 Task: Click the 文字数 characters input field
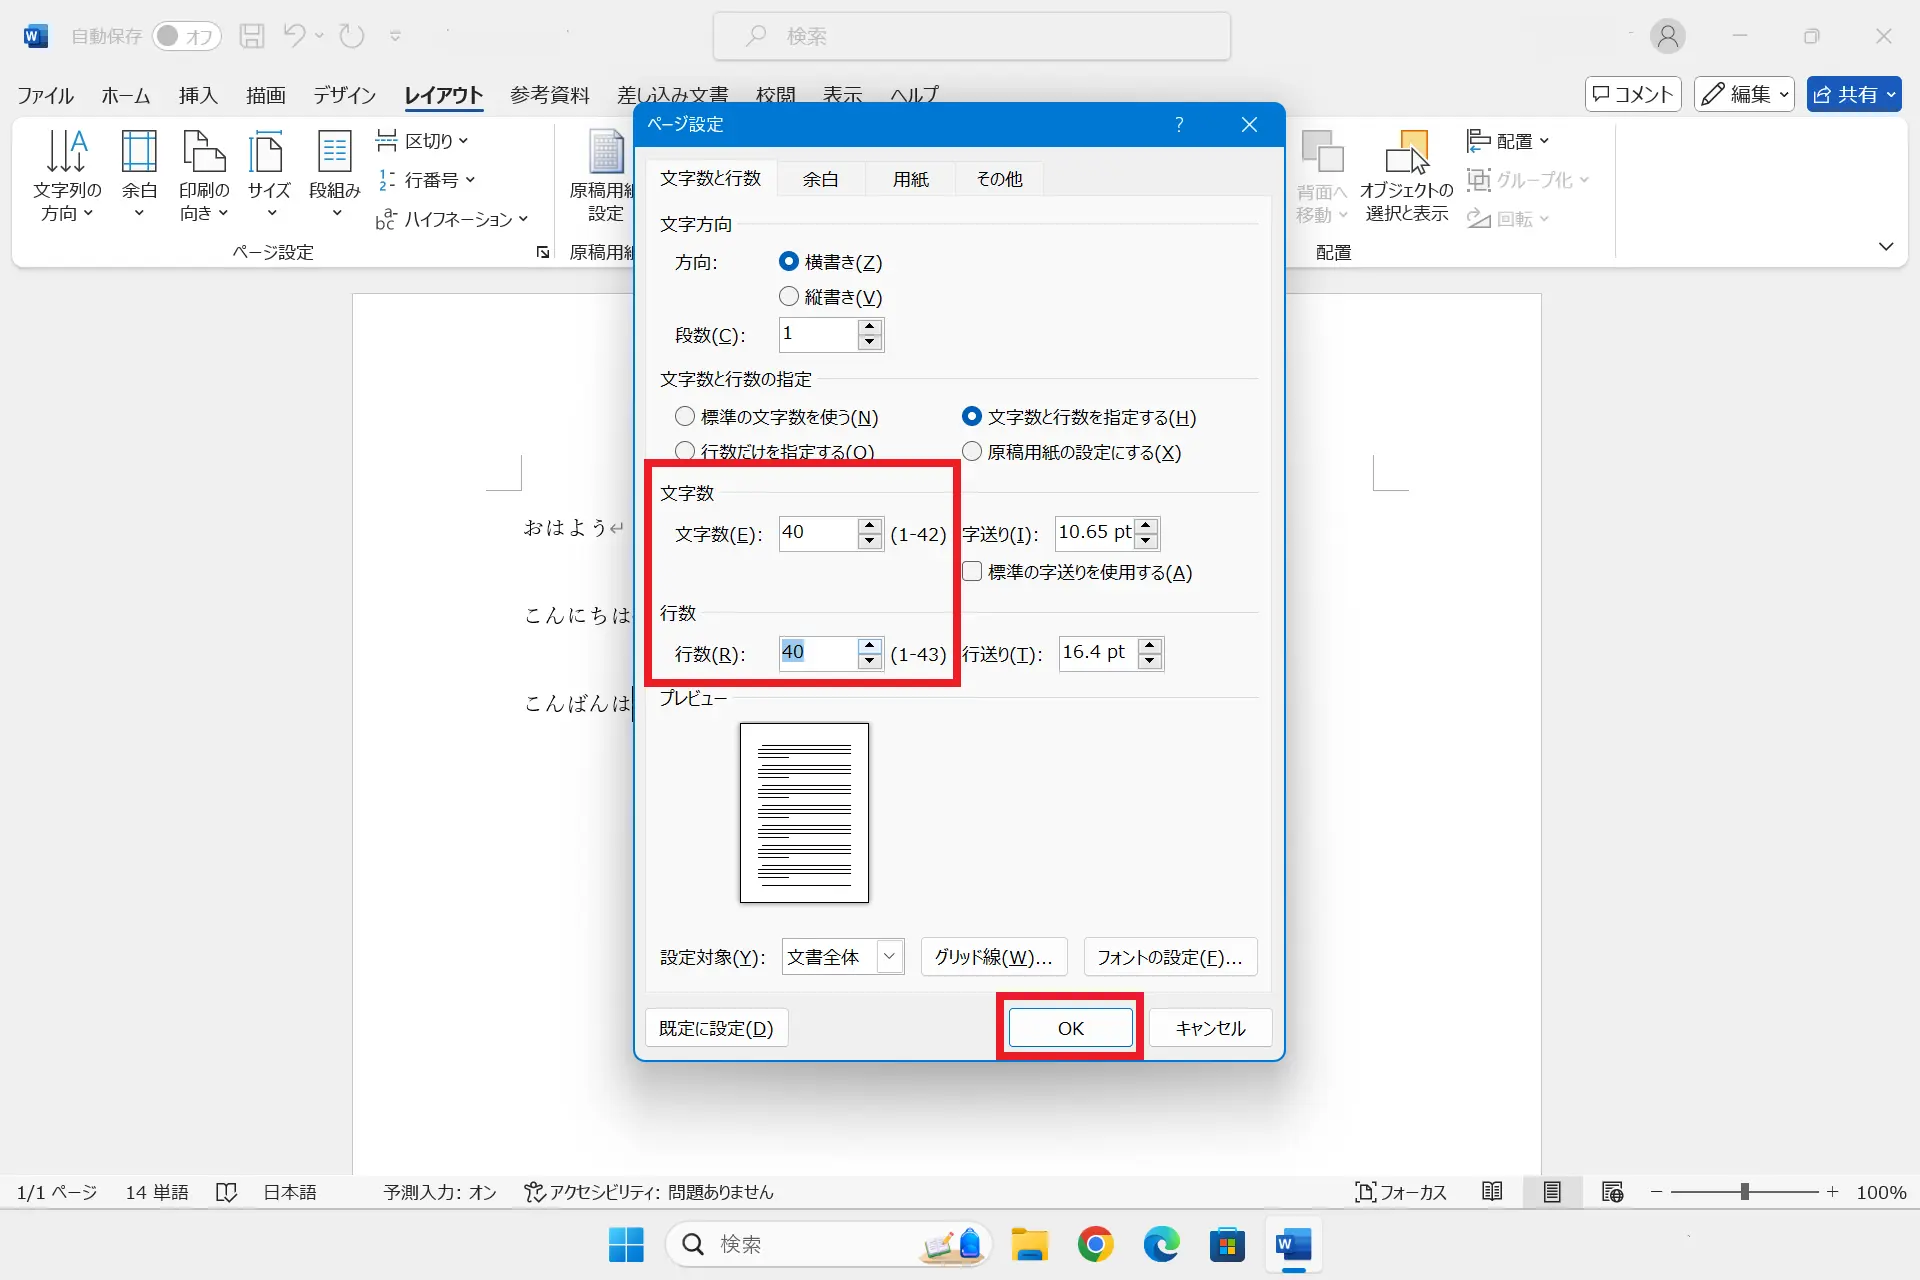(x=818, y=533)
